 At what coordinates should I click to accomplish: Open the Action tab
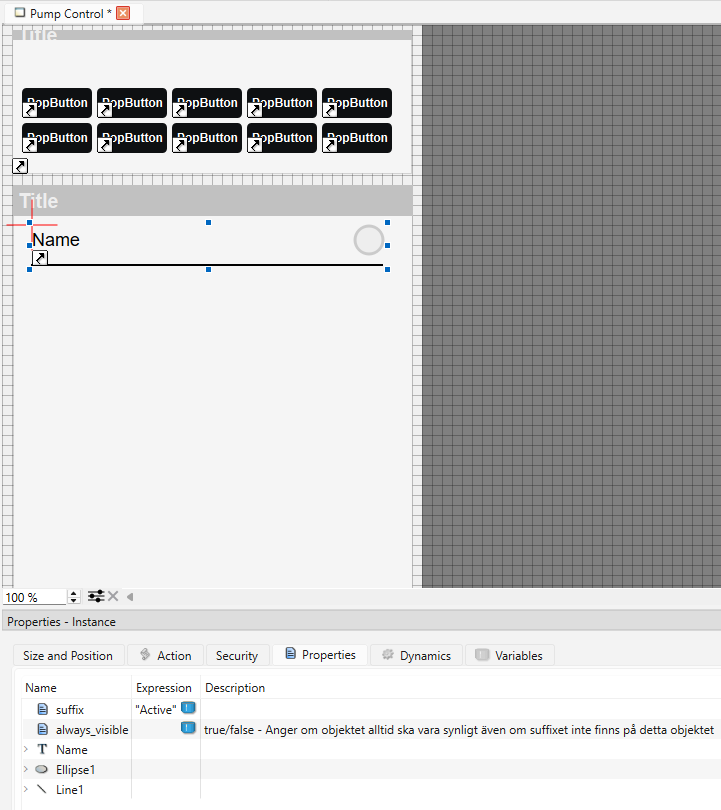pyautogui.click(x=165, y=656)
